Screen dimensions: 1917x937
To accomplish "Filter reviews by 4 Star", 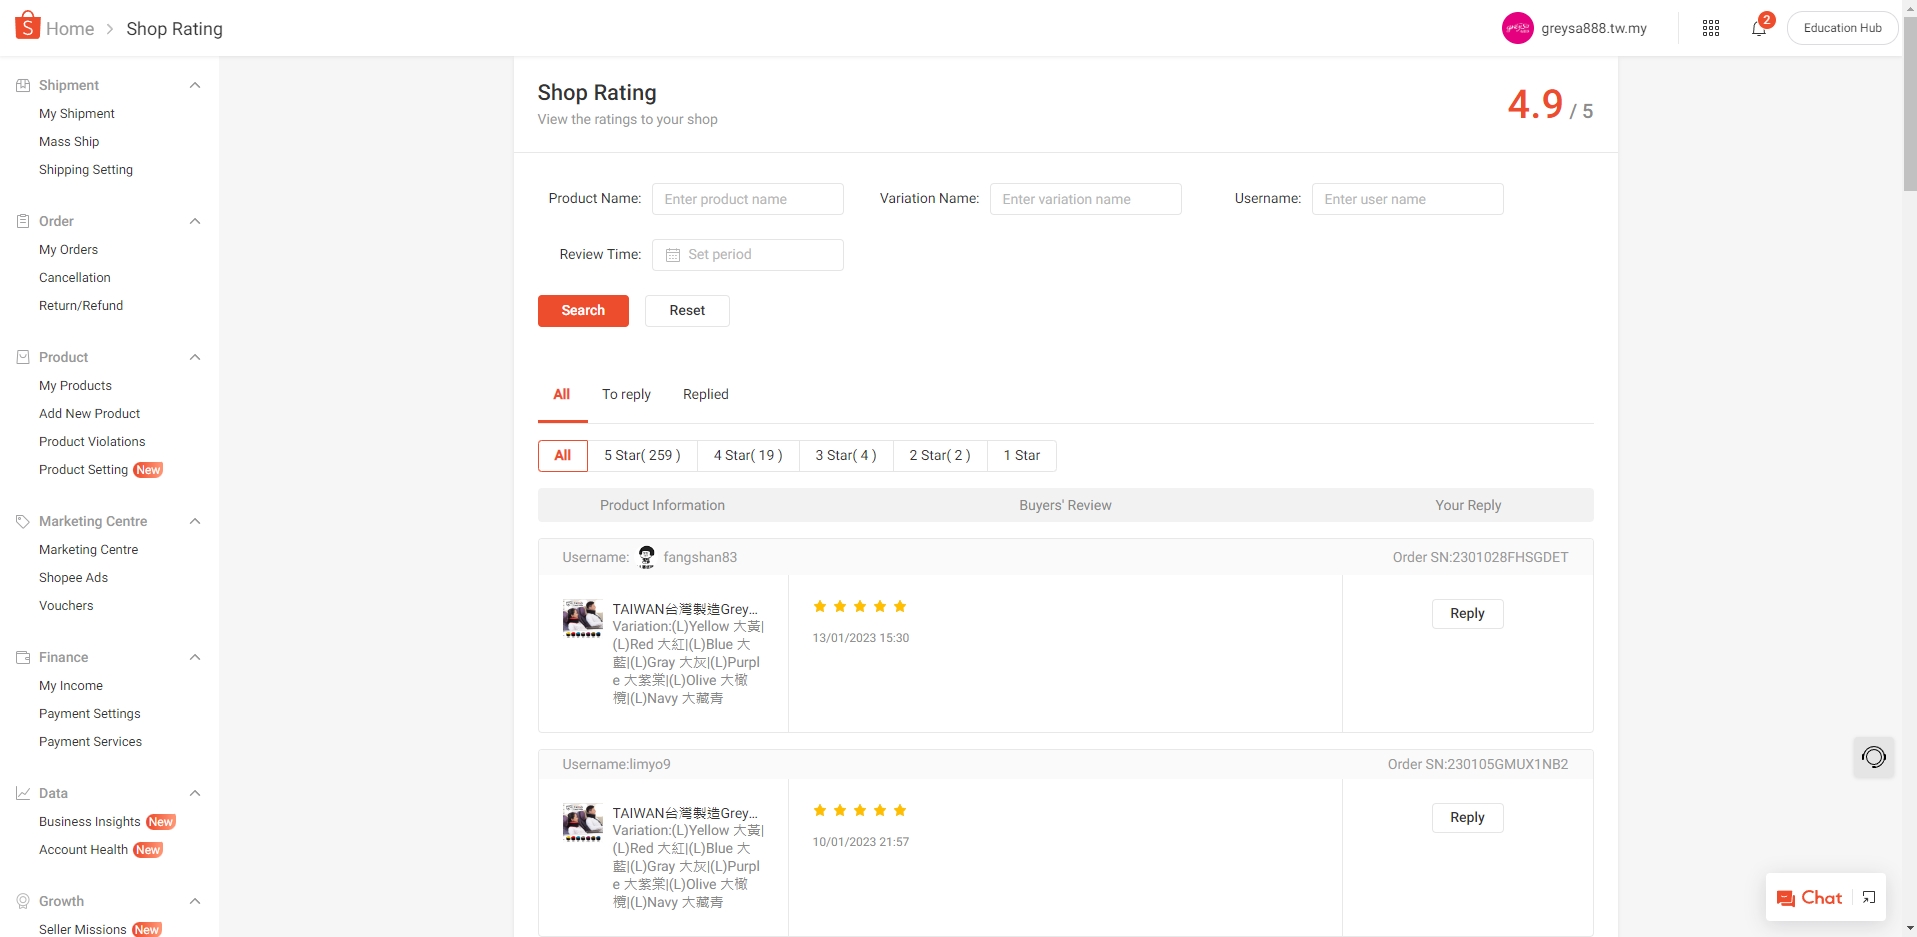I will [x=747, y=456].
